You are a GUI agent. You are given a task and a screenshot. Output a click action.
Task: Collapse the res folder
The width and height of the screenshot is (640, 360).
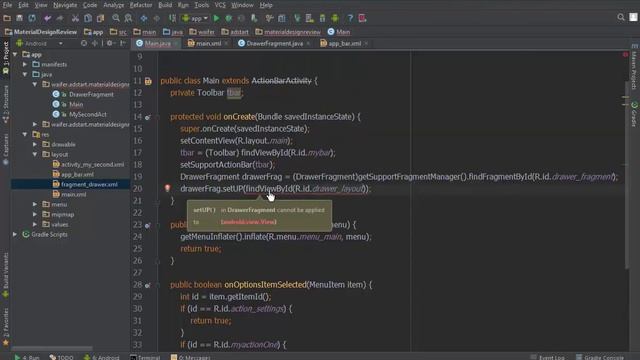[25, 134]
